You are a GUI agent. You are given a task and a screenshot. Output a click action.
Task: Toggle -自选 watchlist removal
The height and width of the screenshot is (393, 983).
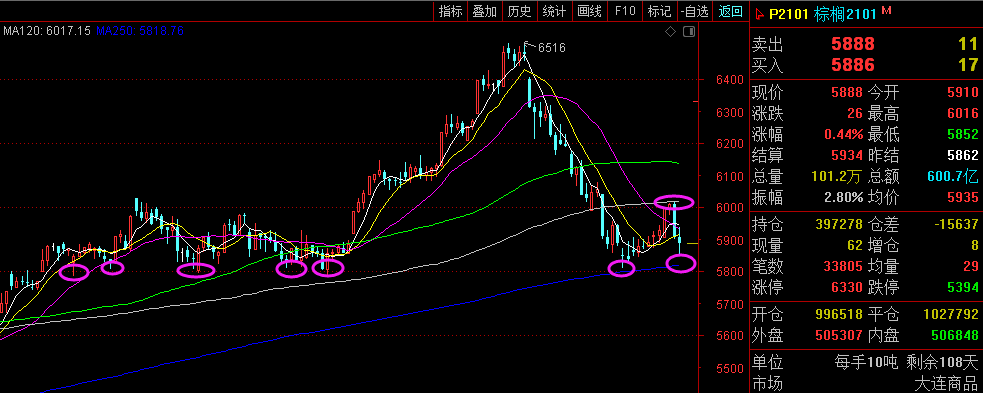pyautogui.click(x=695, y=11)
